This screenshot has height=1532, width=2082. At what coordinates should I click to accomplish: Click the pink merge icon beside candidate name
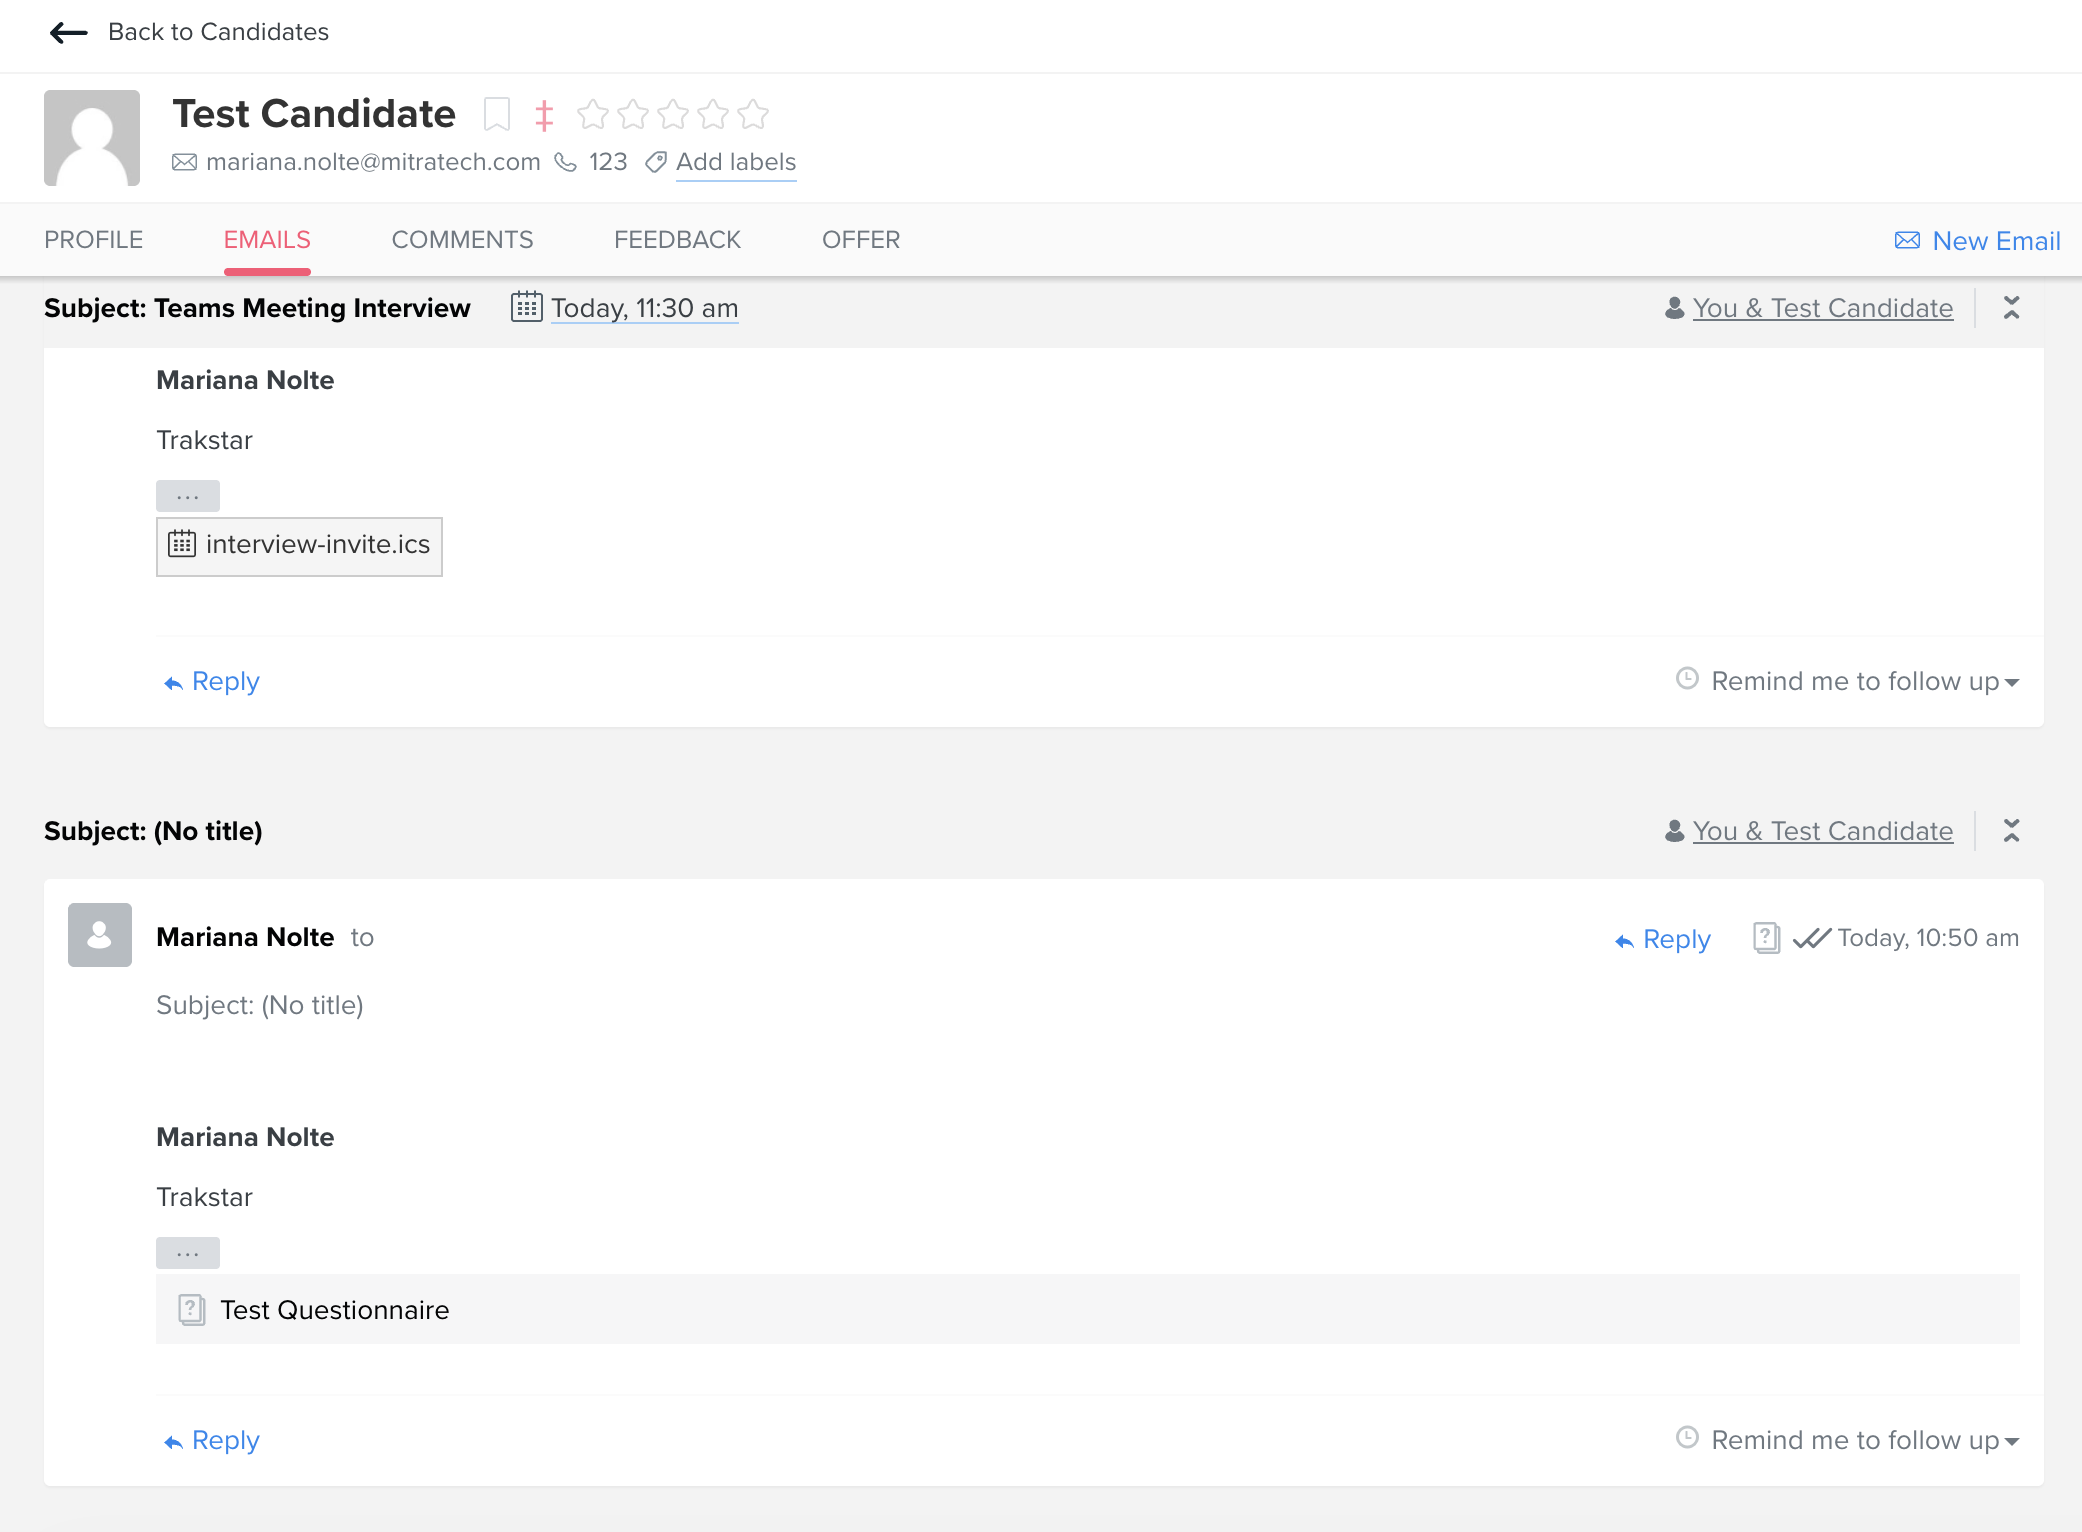(x=544, y=115)
